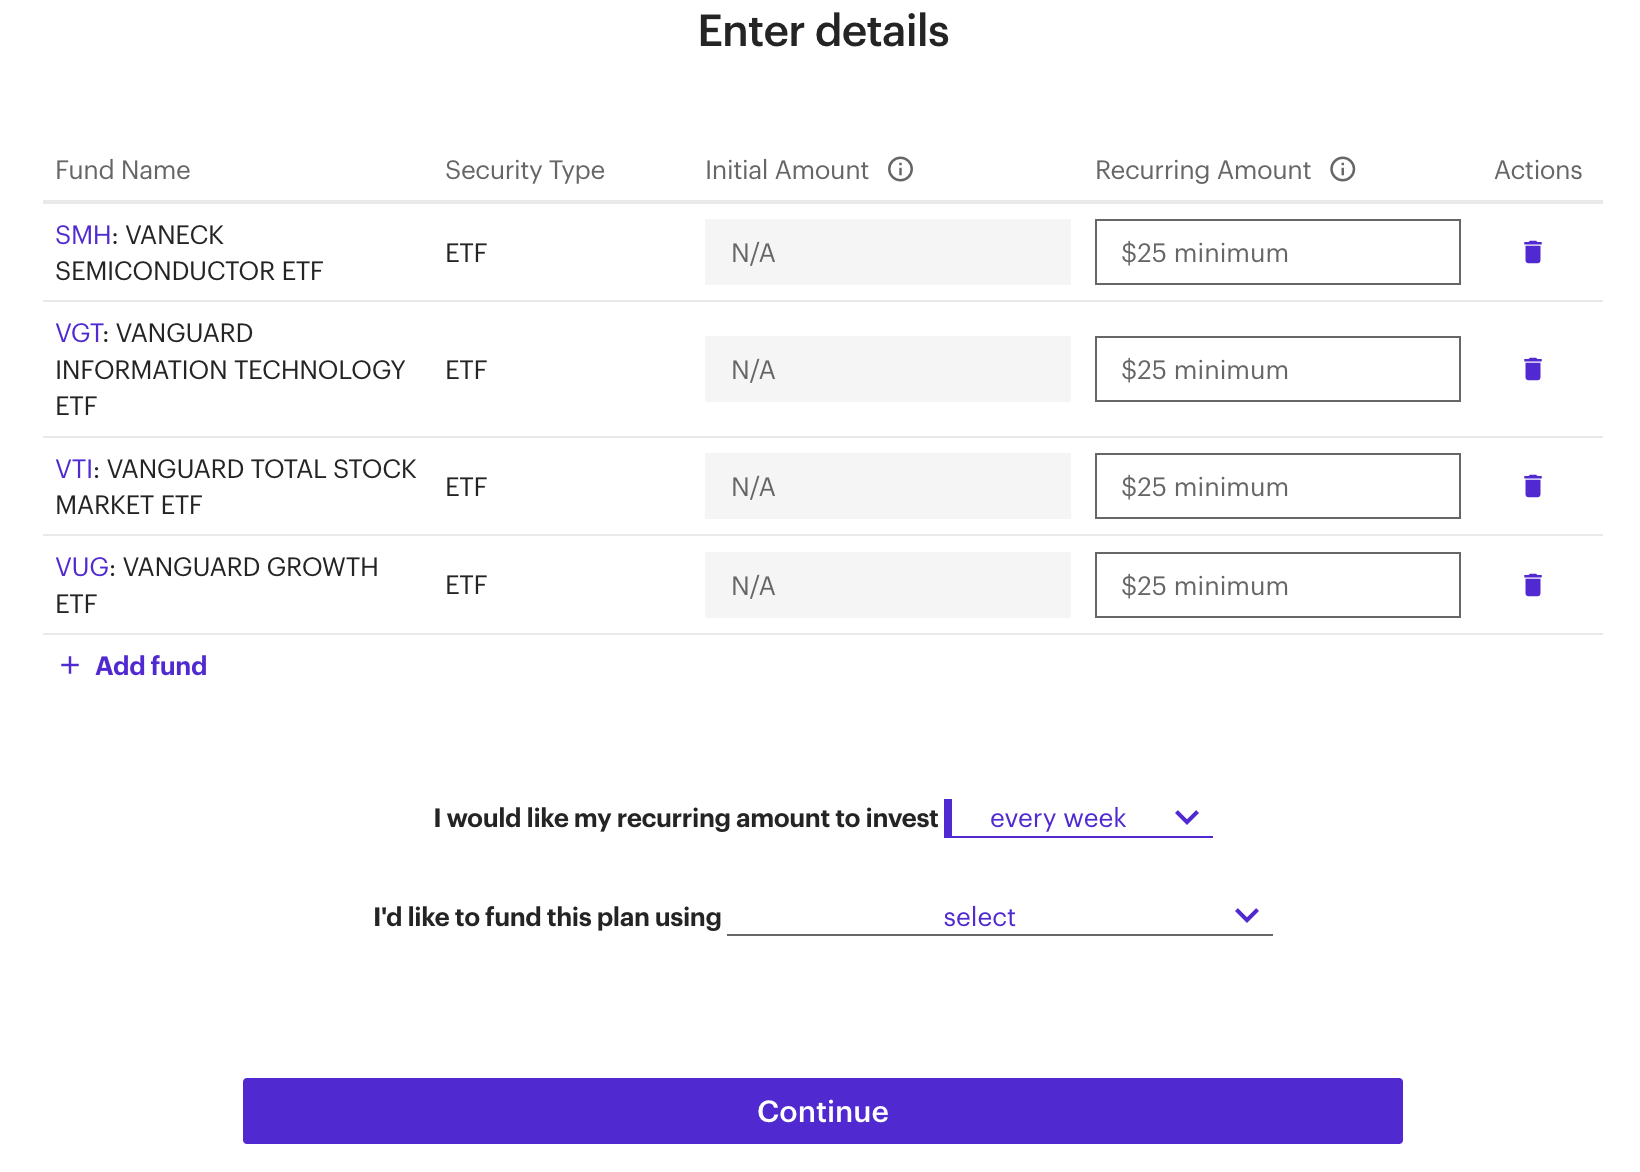The height and width of the screenshot is (1172, 1640).
Task: Open the 'every week' frequency dropdown
Action: click(x=1080, y=818)
